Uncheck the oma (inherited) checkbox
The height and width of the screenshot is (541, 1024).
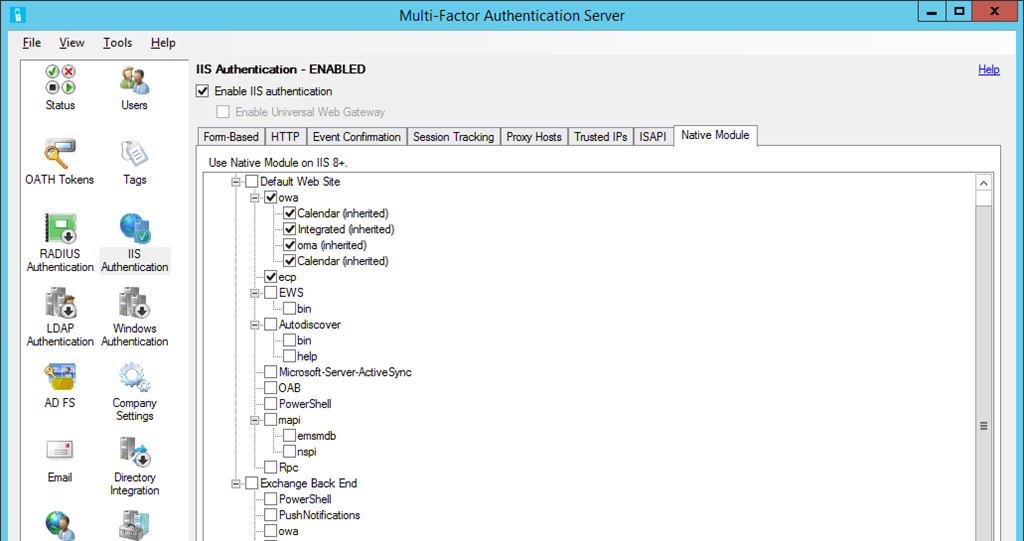click(289, 245)
